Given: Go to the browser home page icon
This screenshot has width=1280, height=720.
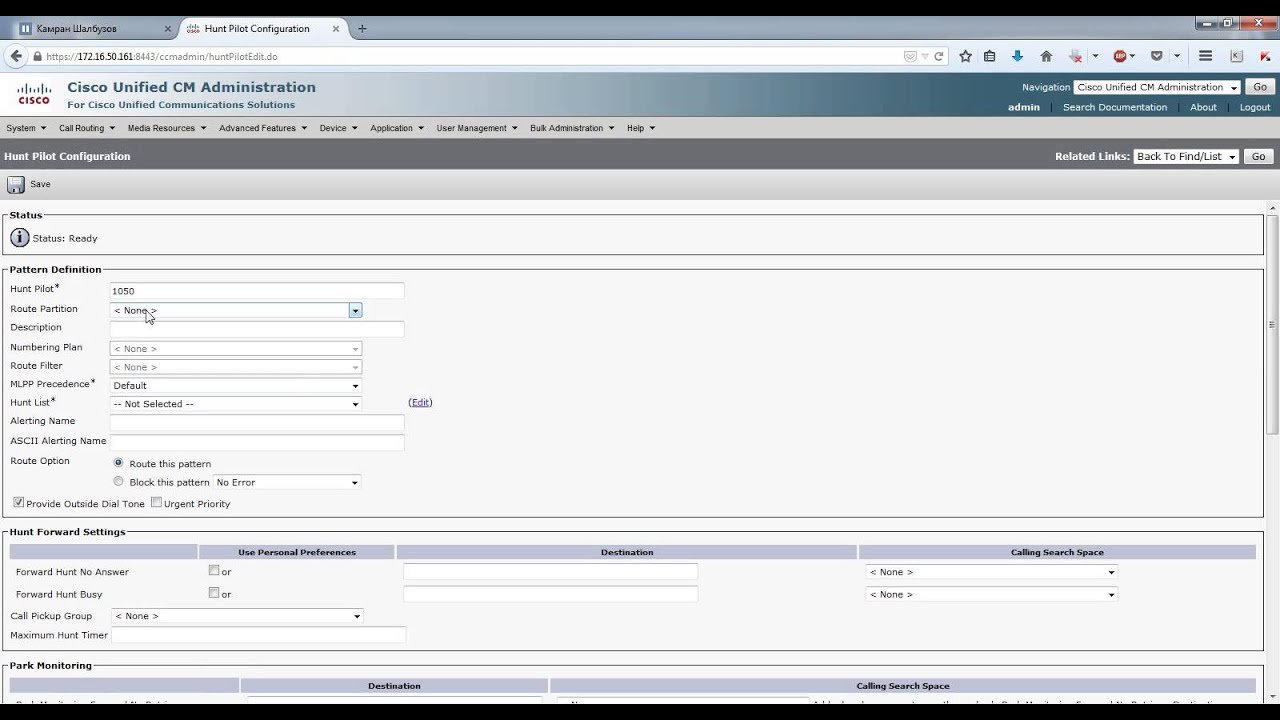Looking at the screenshot, I should coord(1046,57).
